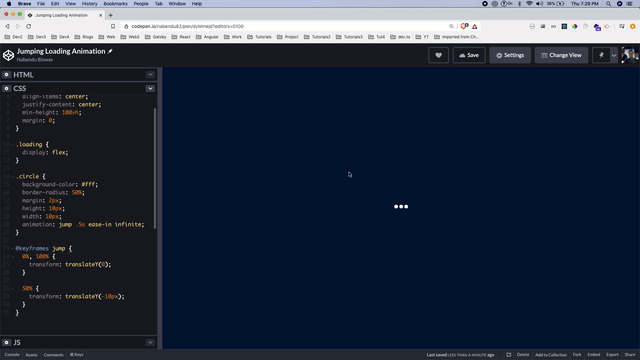Fold the 50% keyframe block
The image size is (640, 360).
pos(12,288)
